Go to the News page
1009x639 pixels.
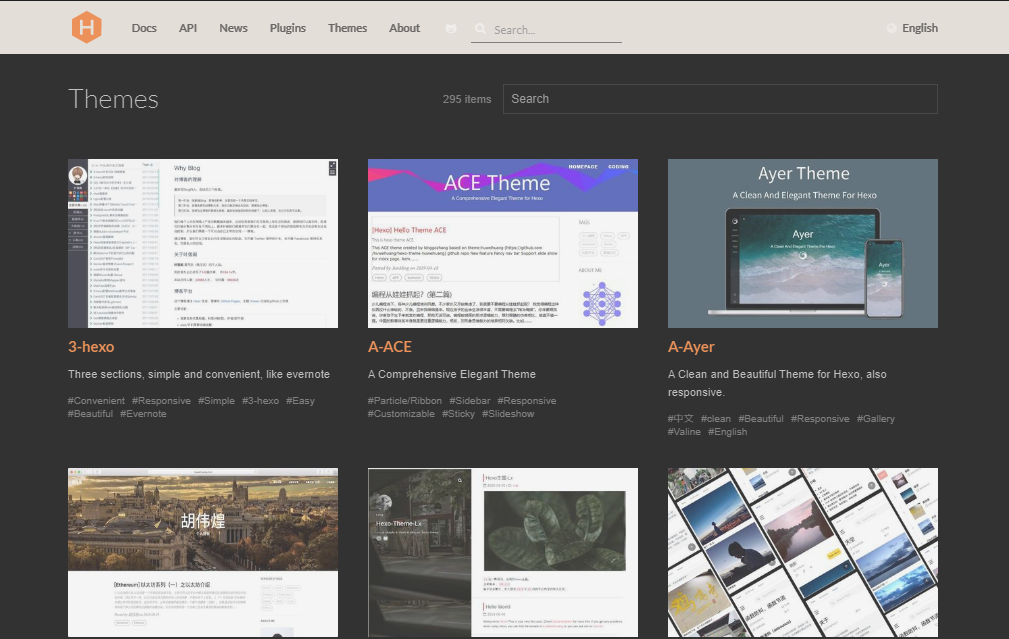[x=233, y=28]
